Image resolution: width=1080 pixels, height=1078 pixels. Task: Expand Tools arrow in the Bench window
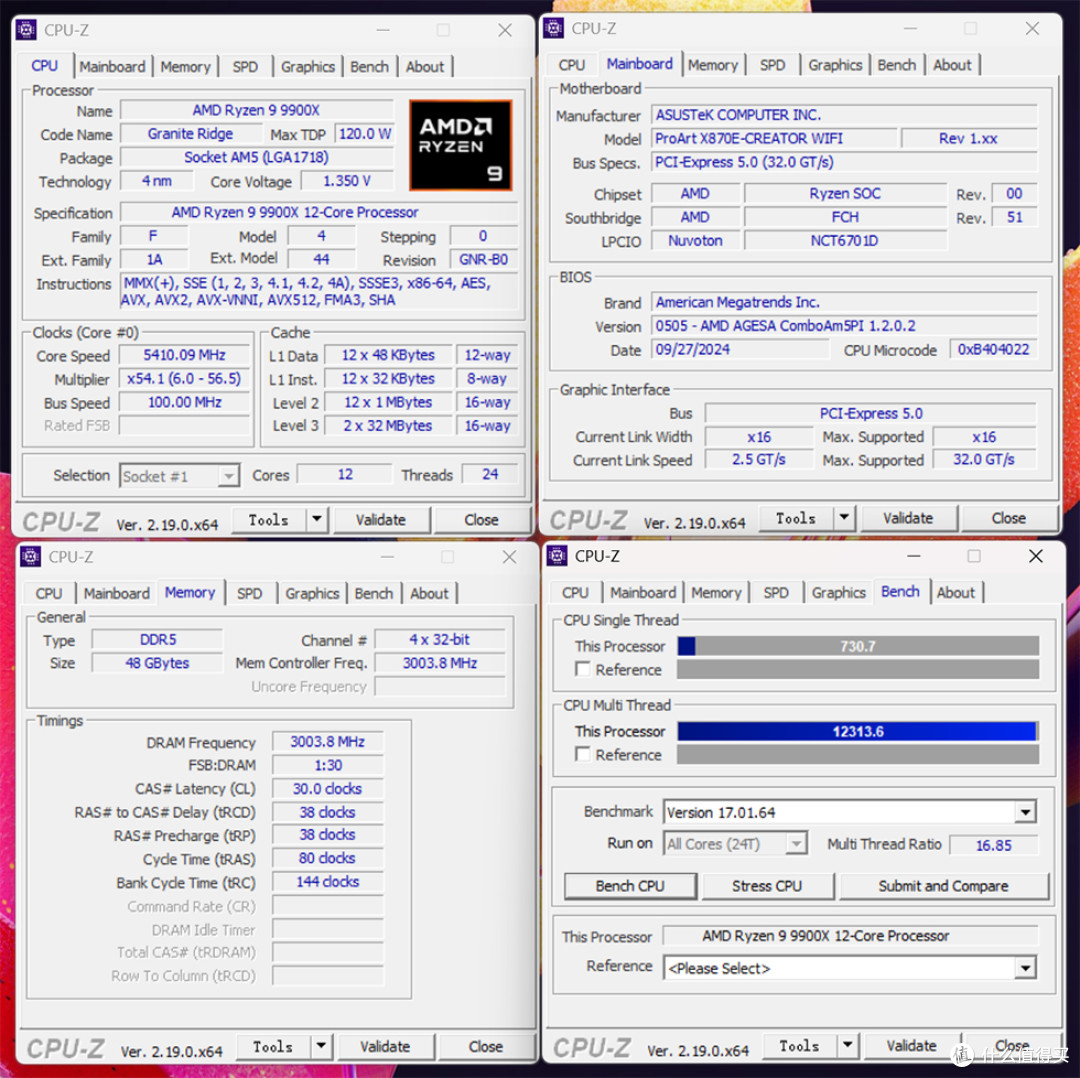[848, 1045]
